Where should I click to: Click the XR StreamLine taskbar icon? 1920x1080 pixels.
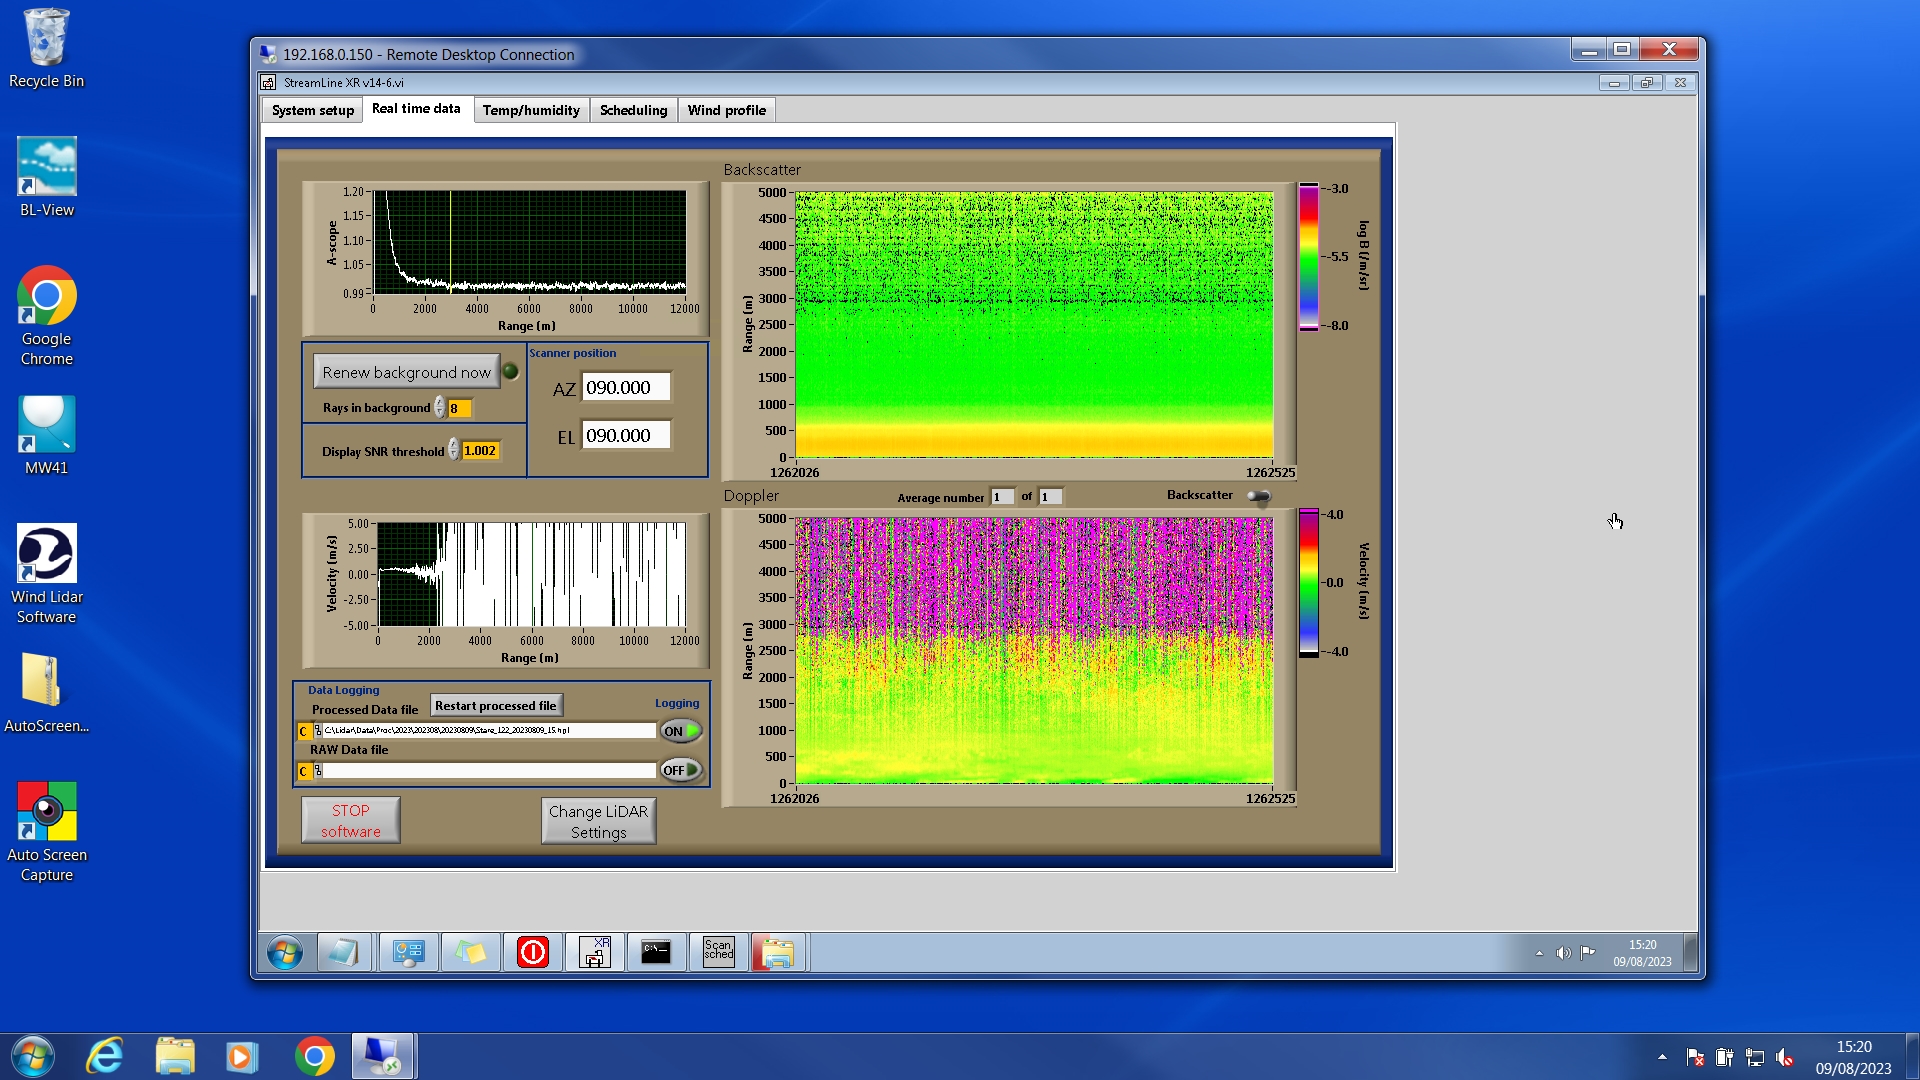click(x=595, y=951)
